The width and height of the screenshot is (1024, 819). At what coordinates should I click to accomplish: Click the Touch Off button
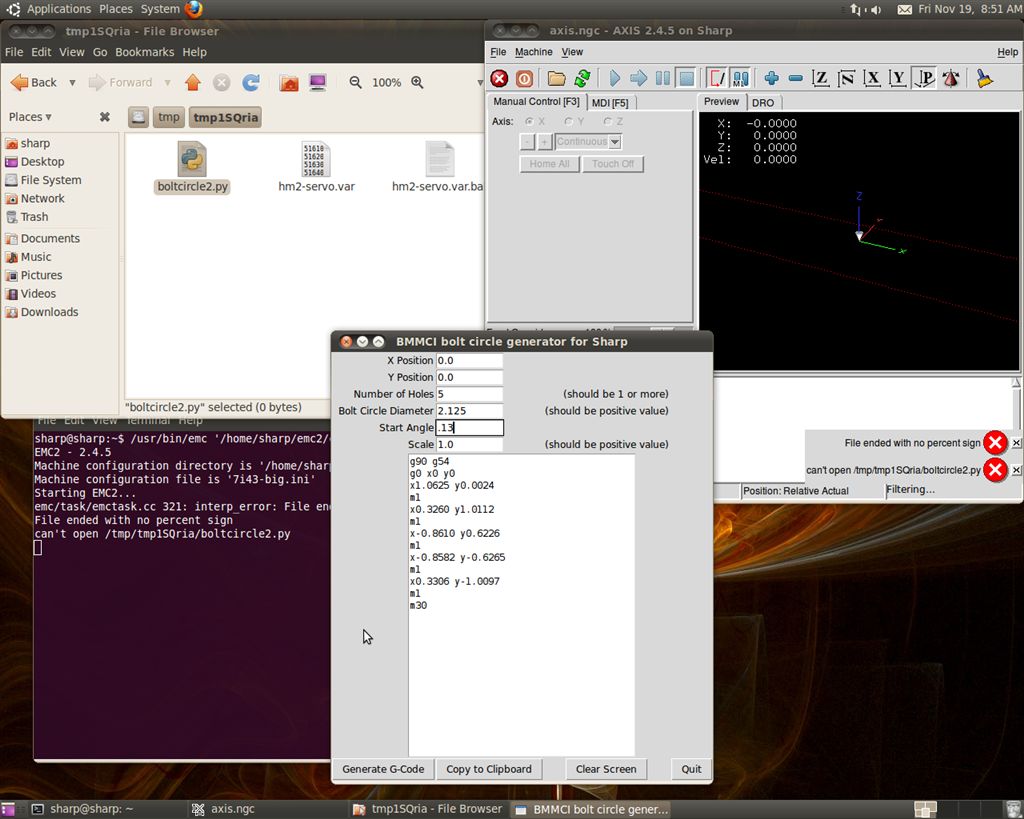[613, 164]
